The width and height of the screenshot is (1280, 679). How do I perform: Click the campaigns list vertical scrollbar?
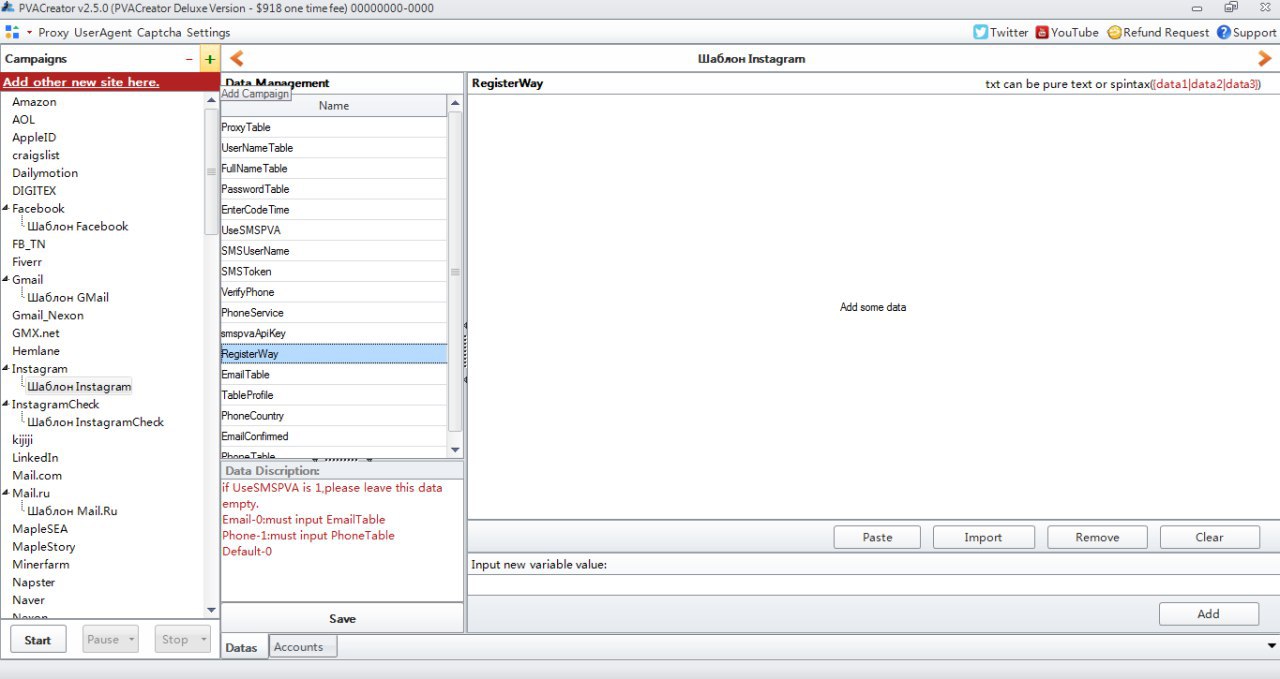click(x=211, y=172)
